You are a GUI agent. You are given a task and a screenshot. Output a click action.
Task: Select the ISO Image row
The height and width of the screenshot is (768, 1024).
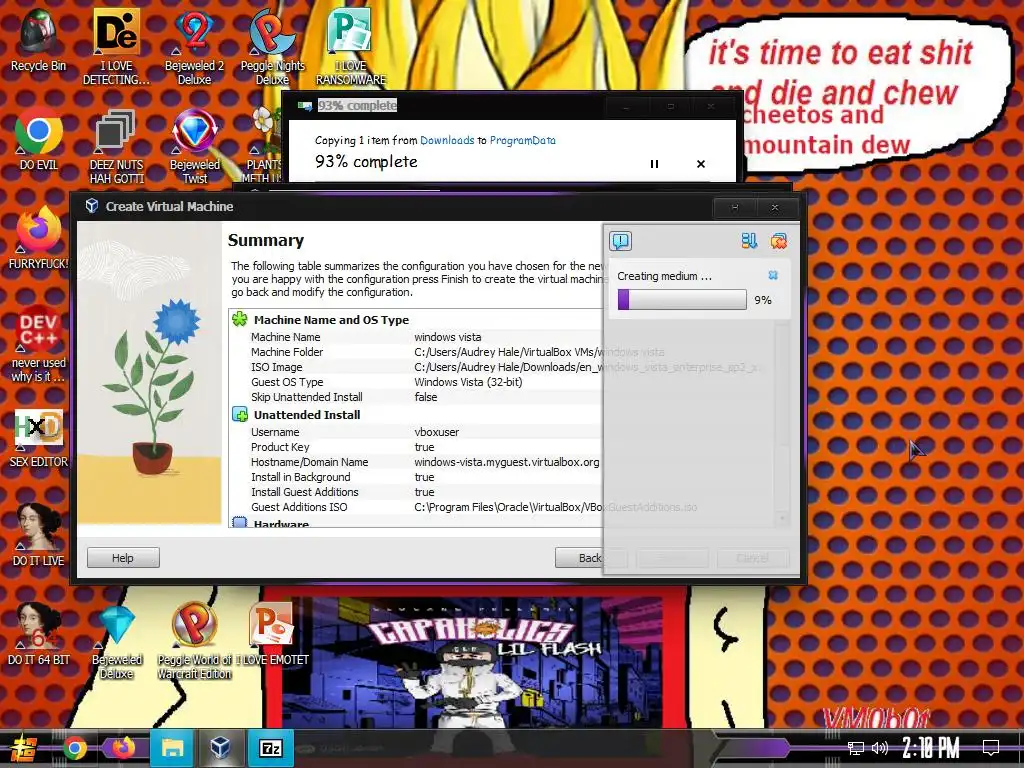point(417,367)
